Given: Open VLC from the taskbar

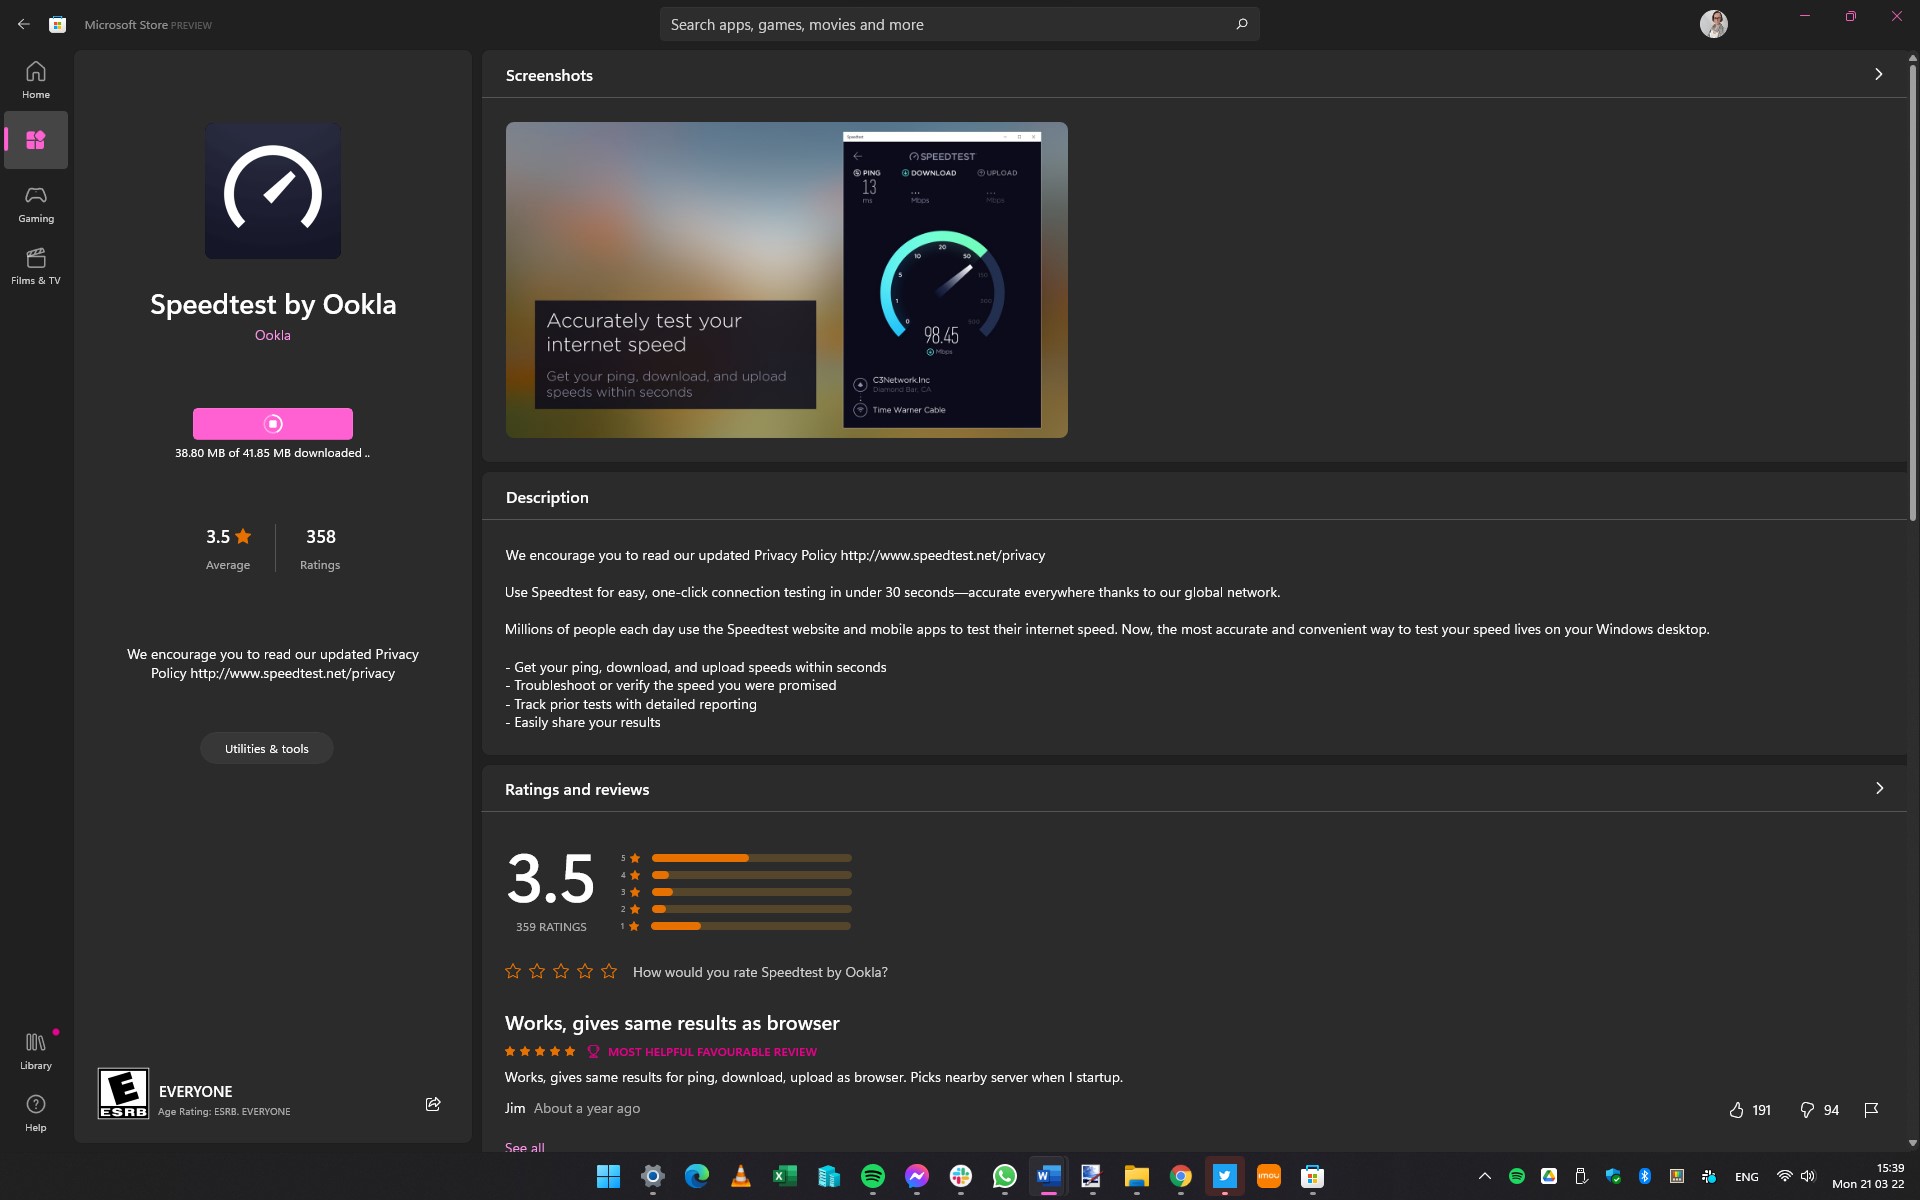Looking at the screenshot, I should 741,1177.
